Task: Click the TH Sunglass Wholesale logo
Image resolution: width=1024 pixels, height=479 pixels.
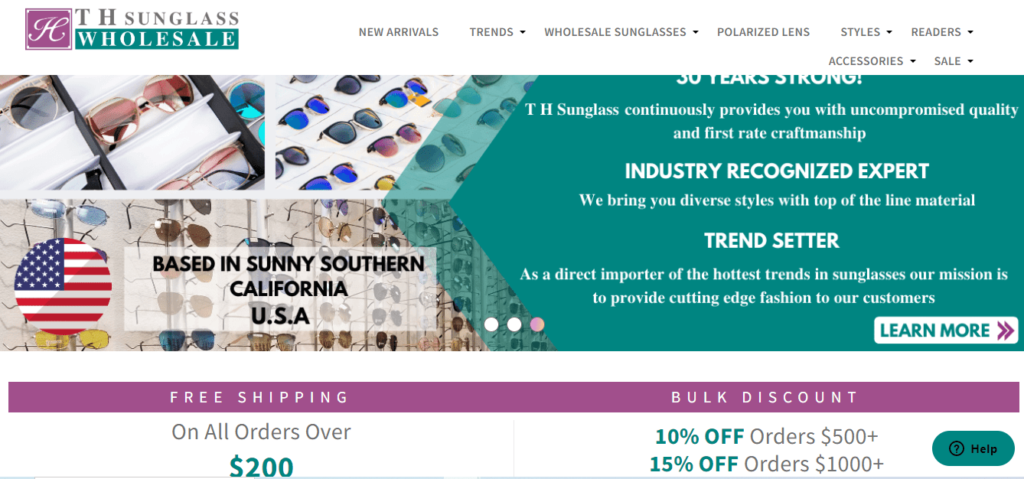Action: point(132,29)
